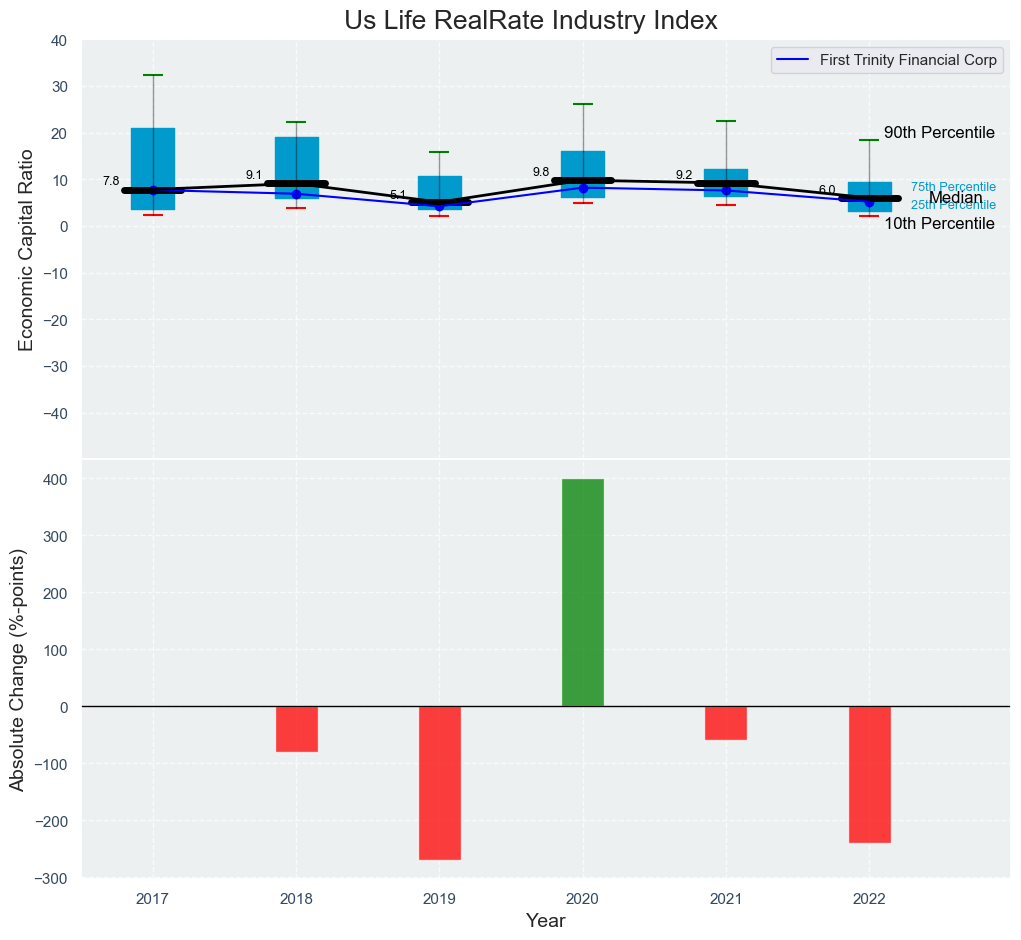The width and height of the screenshot is (1021, 940).
Task: Select the 75th Percentile label
Action: 952,187
